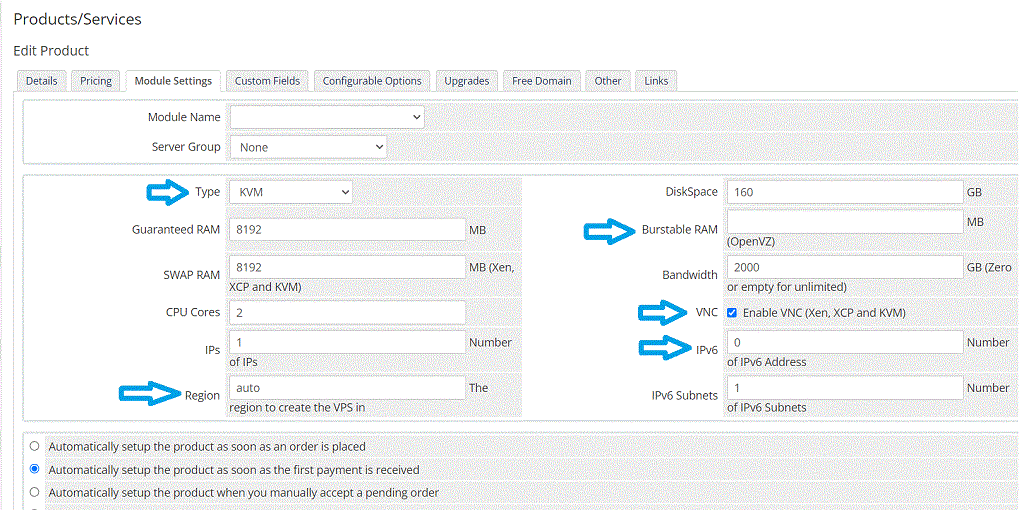
Task: Click the Region label
Action: pos(202,396)
